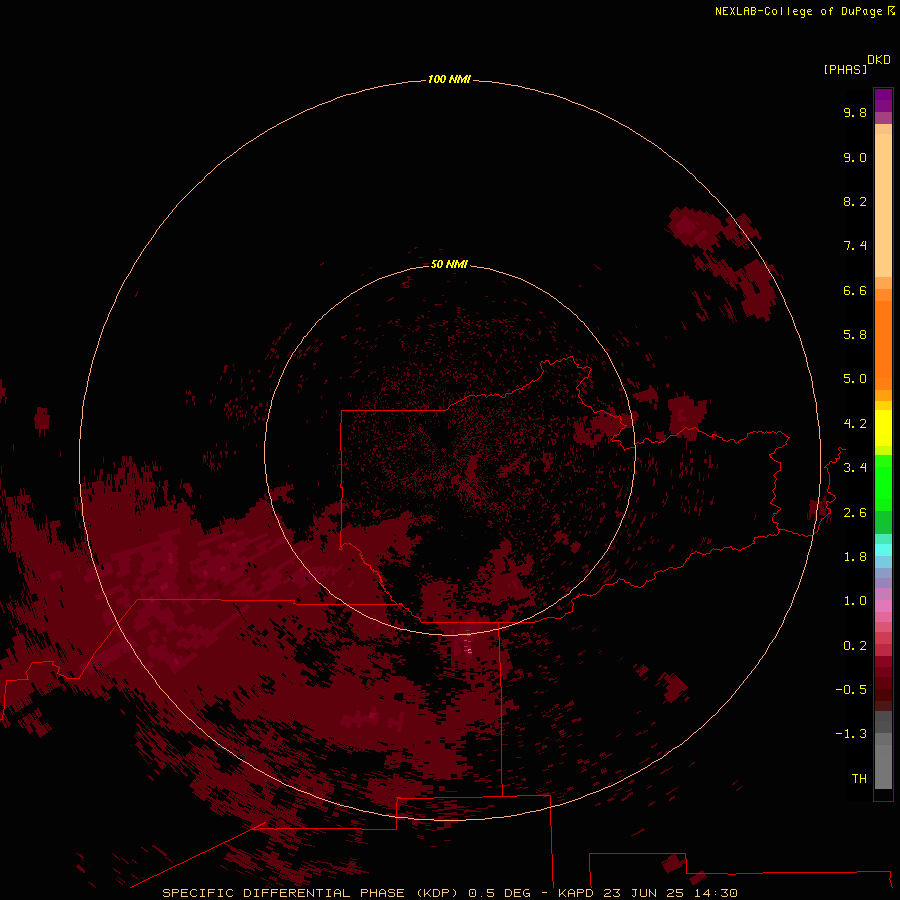The width and height of the screenshot is (900, 900).
Task: Click the [PHAS] legend unit label
Action: (845, 69)
